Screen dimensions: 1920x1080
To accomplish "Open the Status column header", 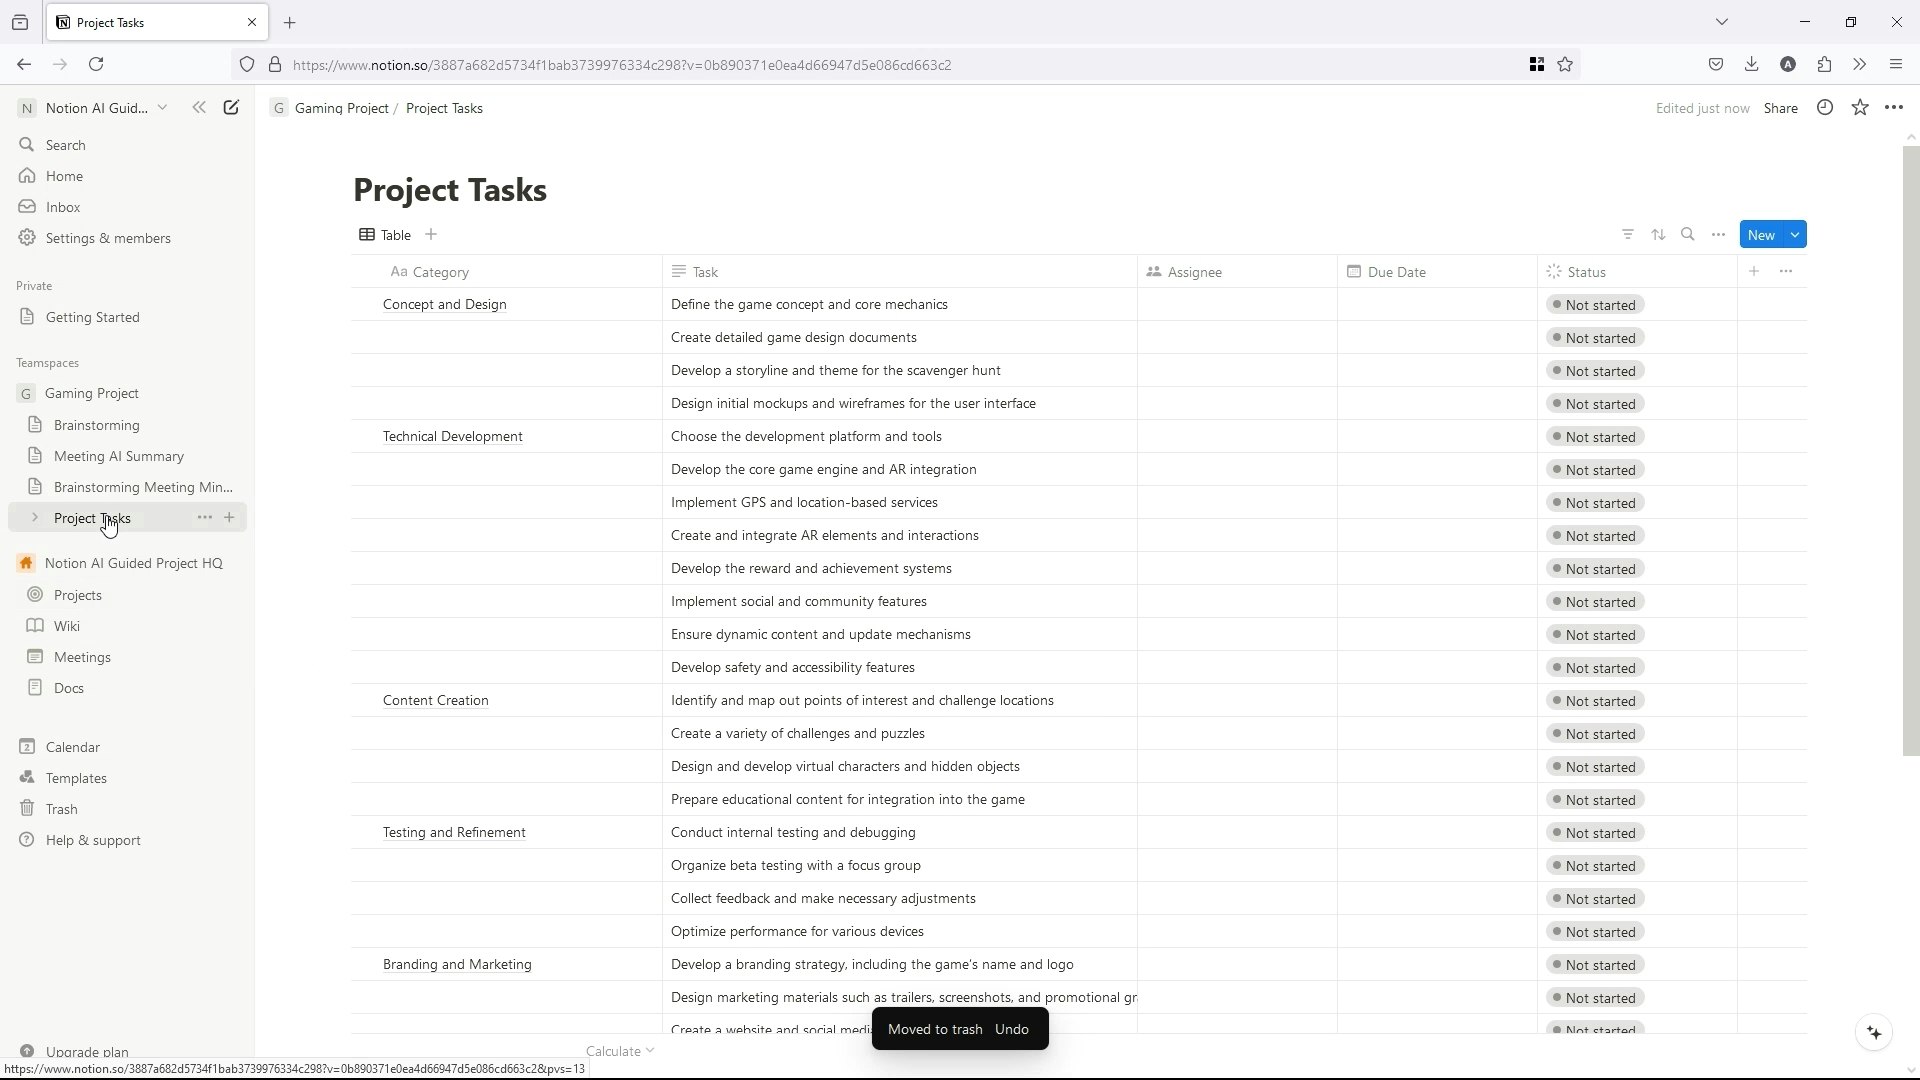I will [1586, 272].
